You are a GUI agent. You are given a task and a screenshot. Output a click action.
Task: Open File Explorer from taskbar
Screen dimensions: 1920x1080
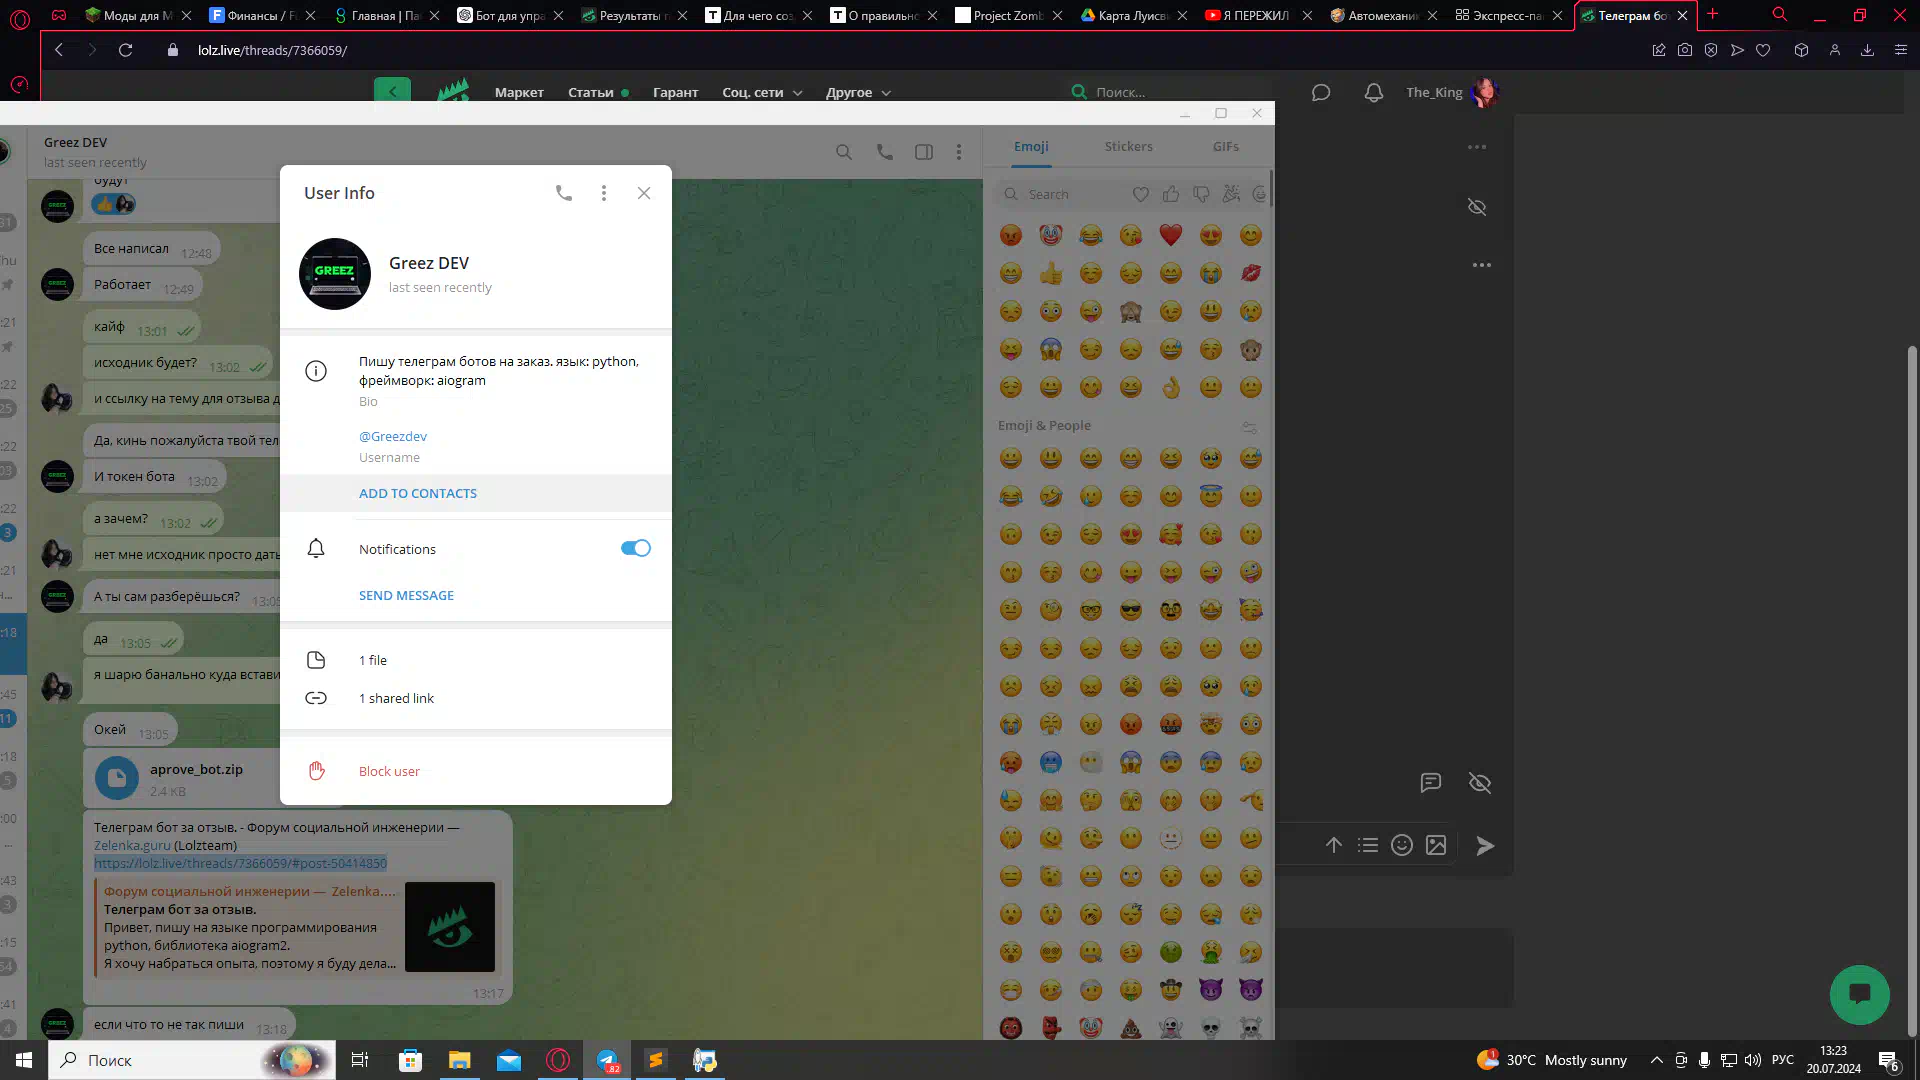click(x=459, y=1060)
